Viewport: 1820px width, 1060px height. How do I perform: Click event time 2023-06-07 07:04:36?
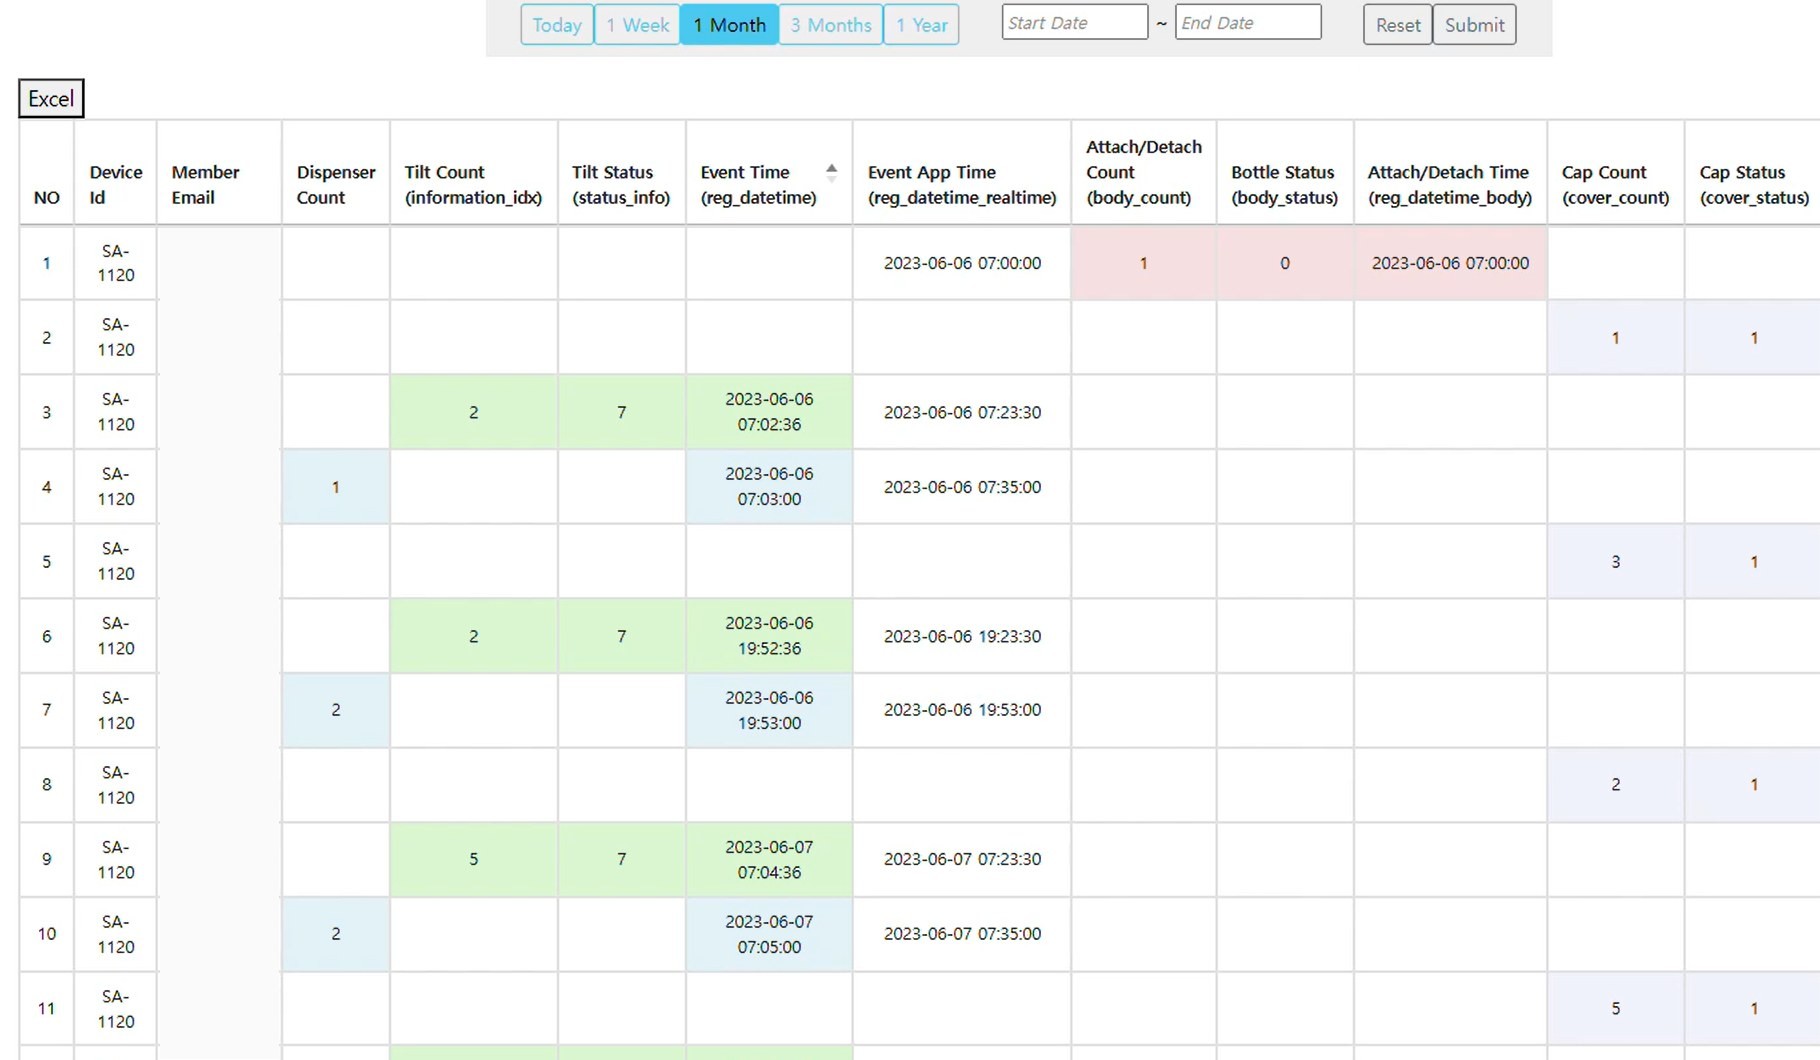tap(769, 859)
